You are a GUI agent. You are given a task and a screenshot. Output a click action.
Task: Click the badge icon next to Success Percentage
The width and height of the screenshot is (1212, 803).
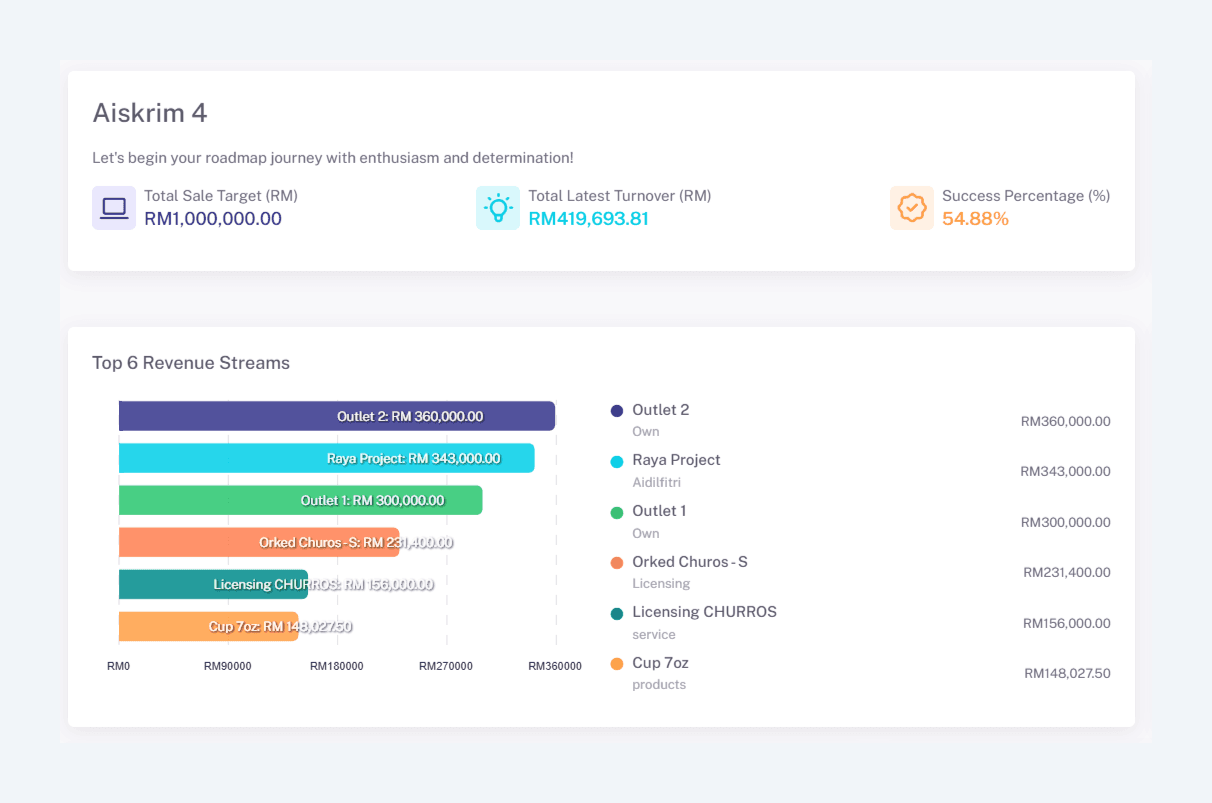(912, 207)
